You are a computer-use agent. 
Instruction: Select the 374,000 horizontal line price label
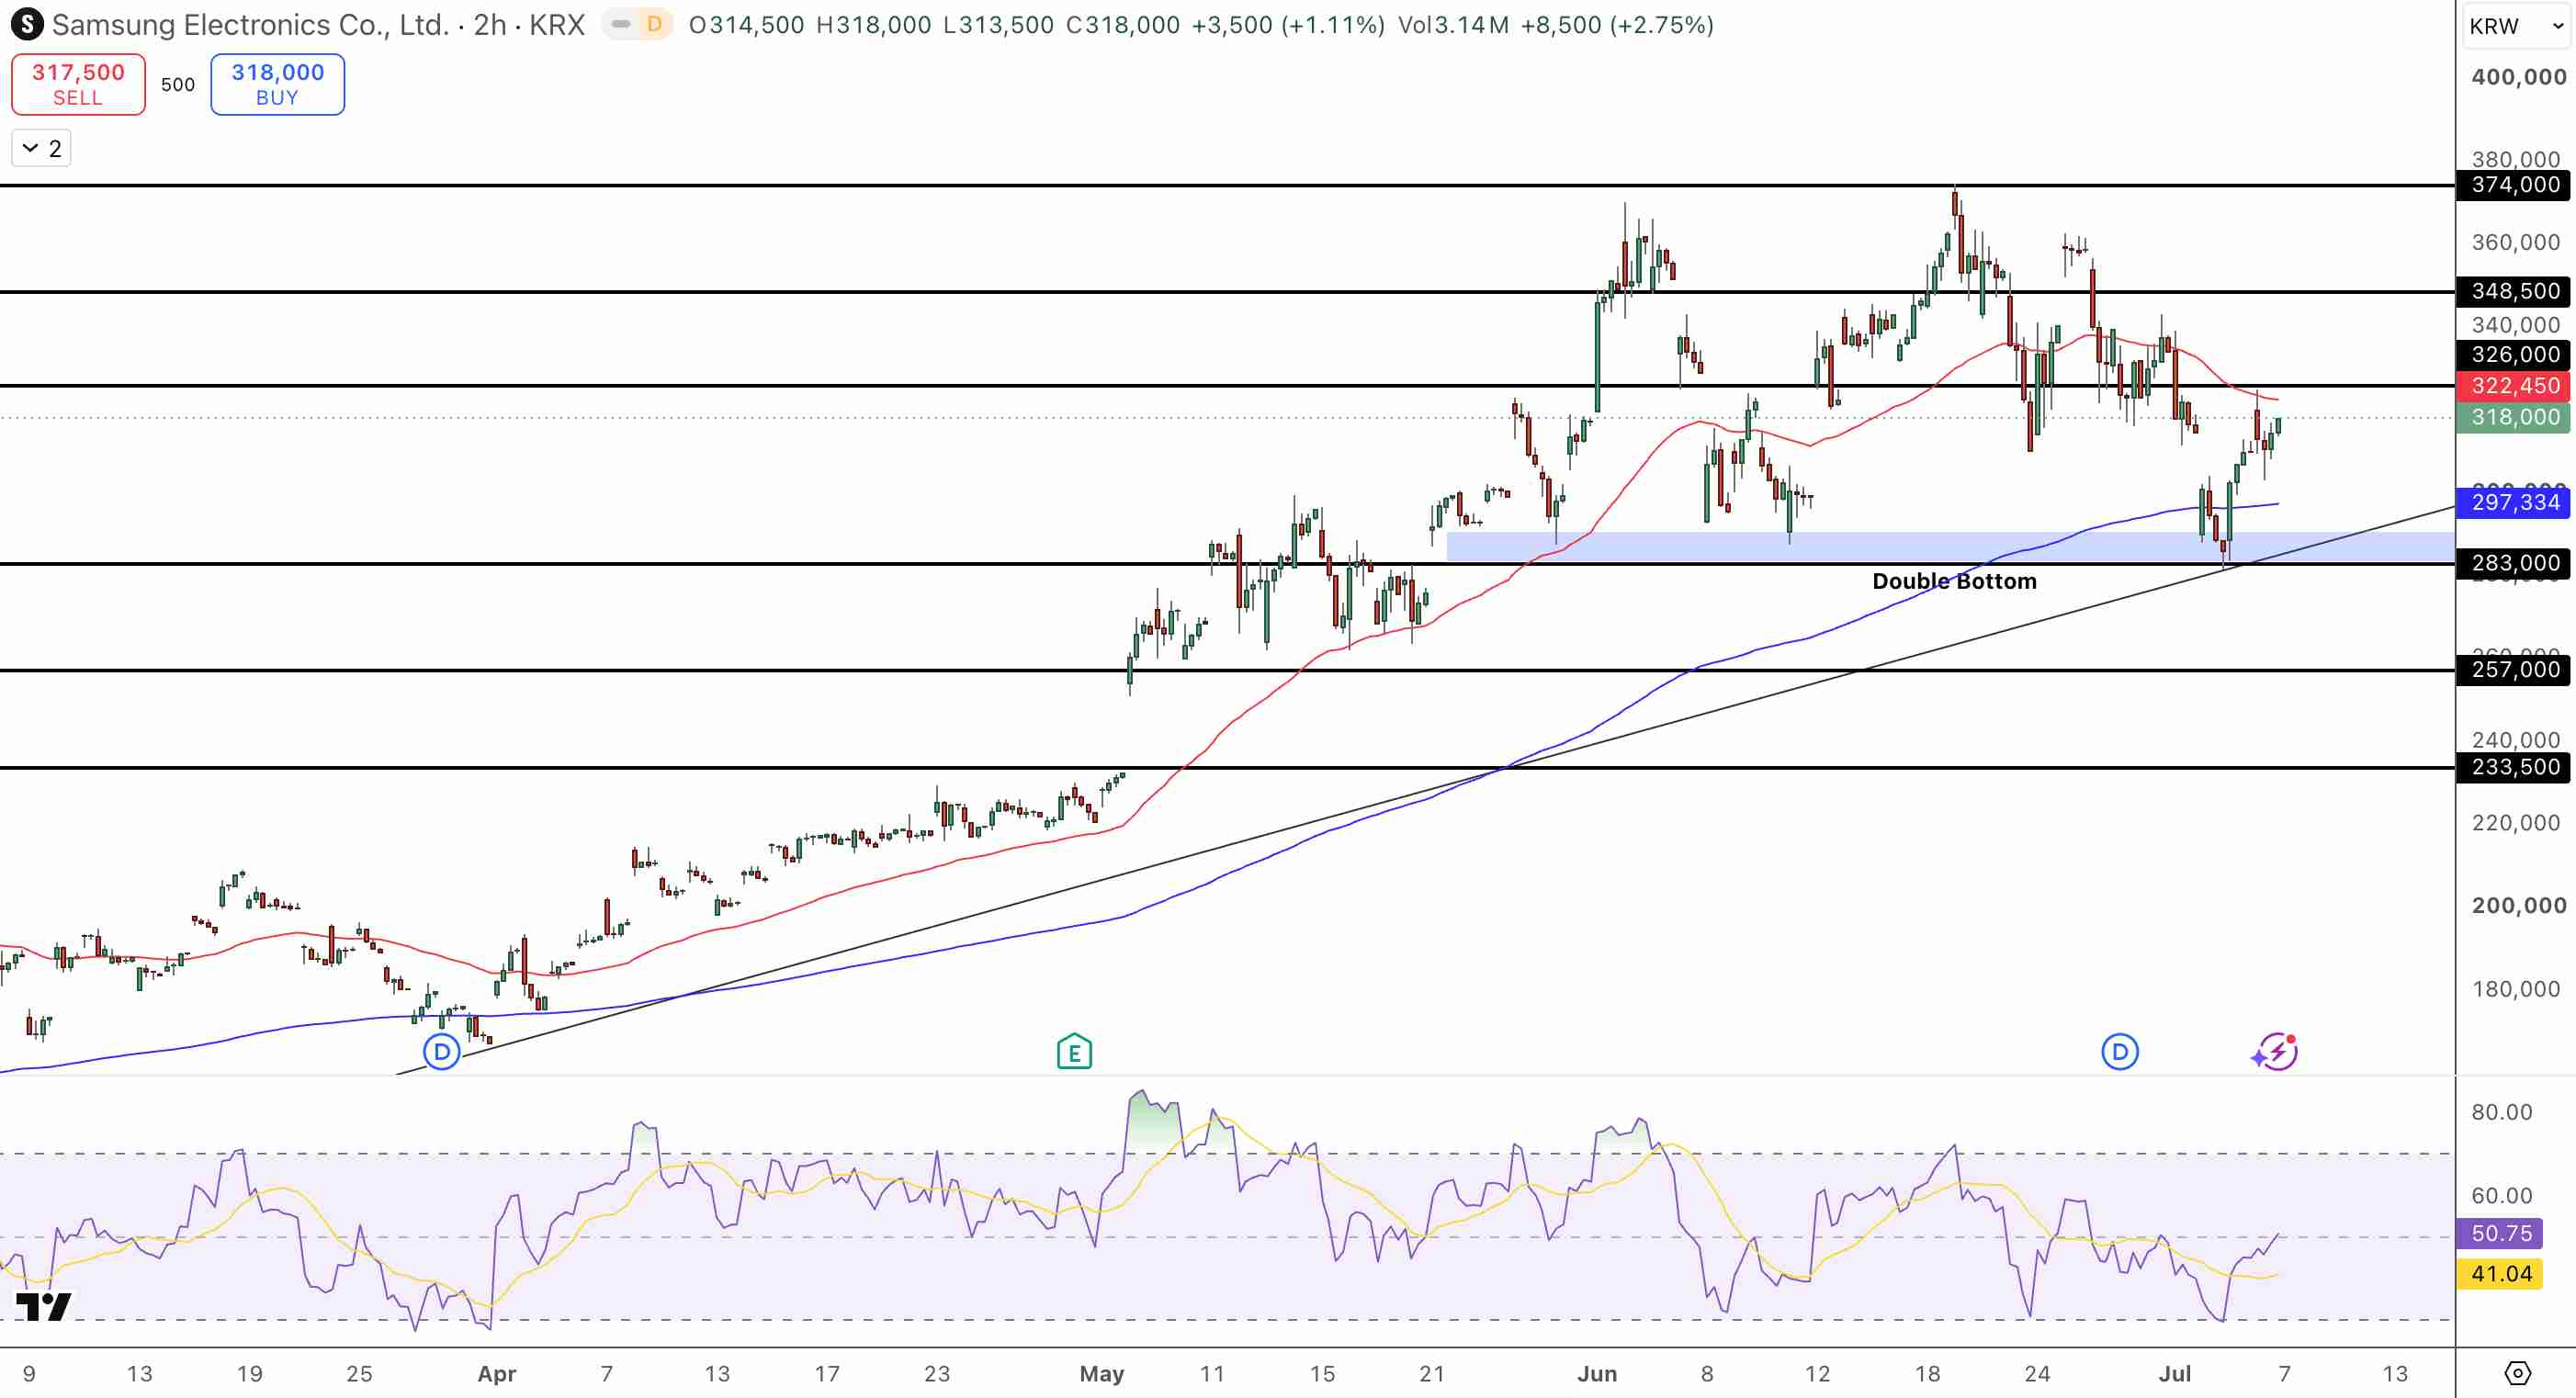pos(2514,185)
